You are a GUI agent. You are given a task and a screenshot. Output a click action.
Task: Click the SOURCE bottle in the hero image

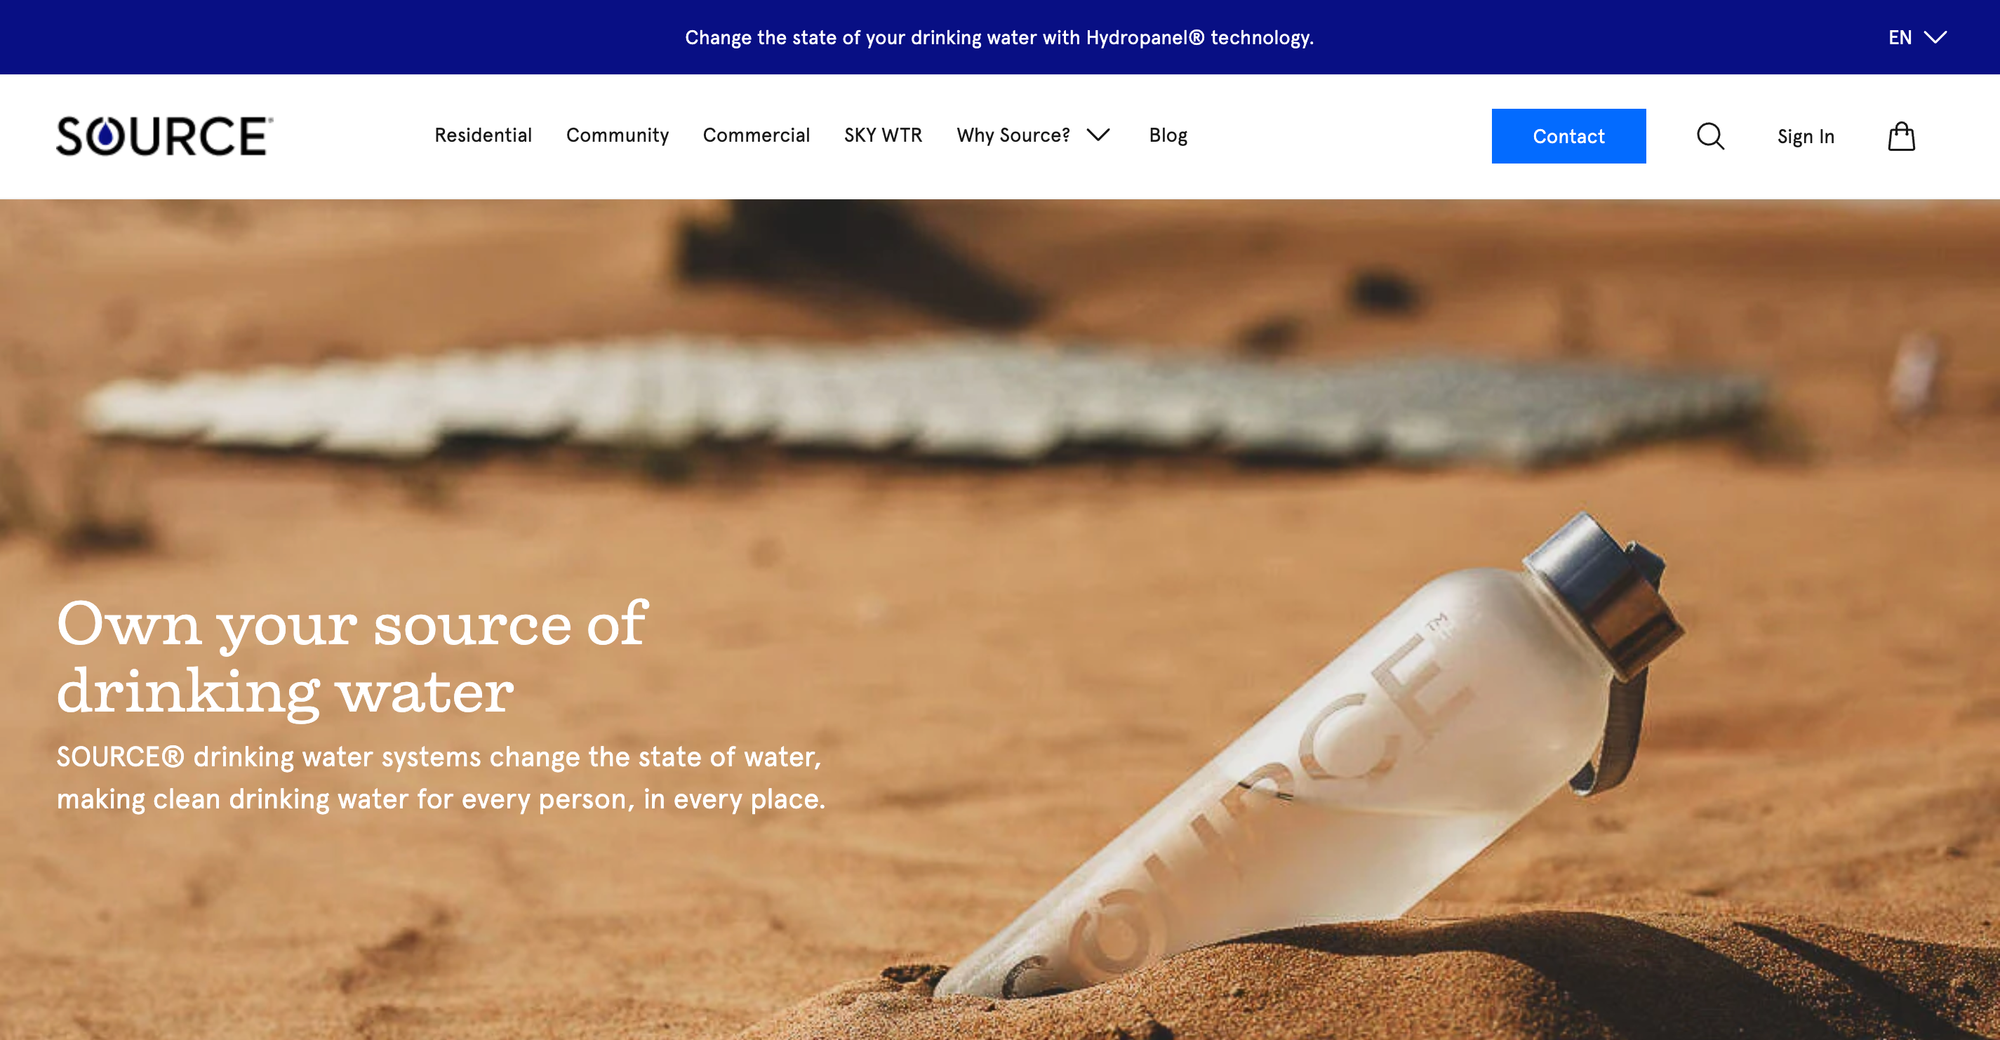click(1310, 760)
